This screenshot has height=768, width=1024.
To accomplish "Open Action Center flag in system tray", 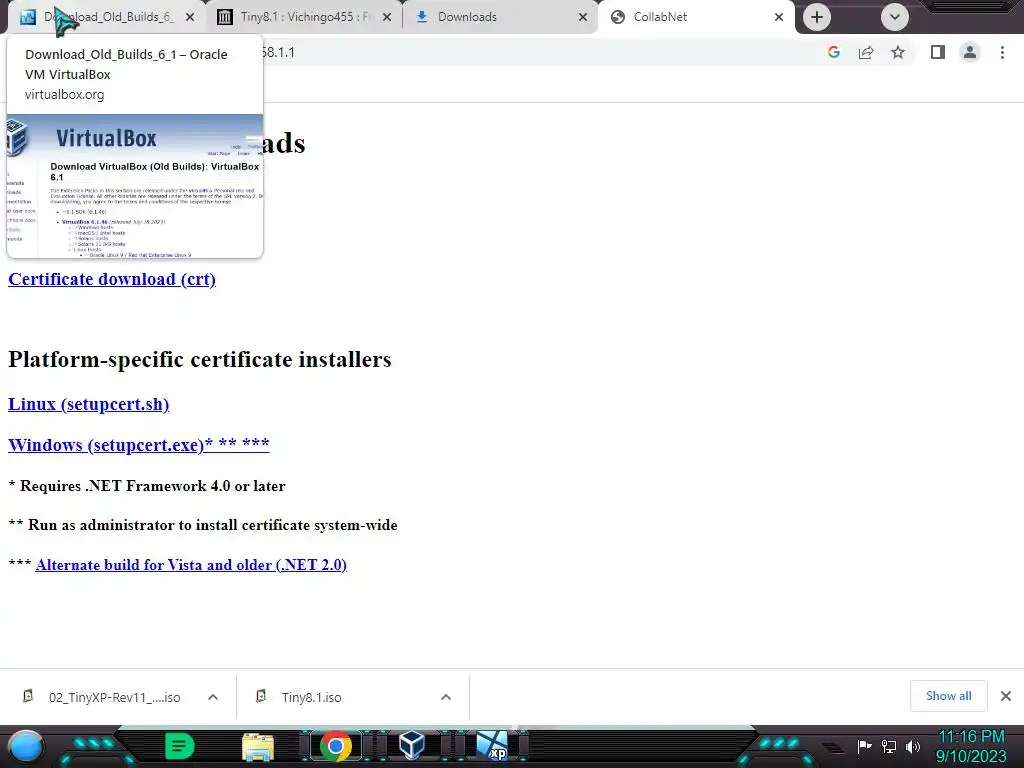I will (864, 746).
